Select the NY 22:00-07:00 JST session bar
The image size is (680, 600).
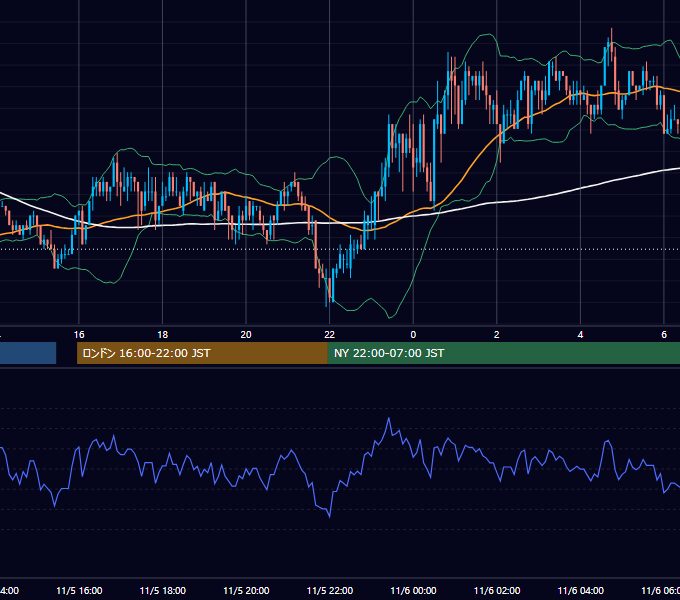503,353
